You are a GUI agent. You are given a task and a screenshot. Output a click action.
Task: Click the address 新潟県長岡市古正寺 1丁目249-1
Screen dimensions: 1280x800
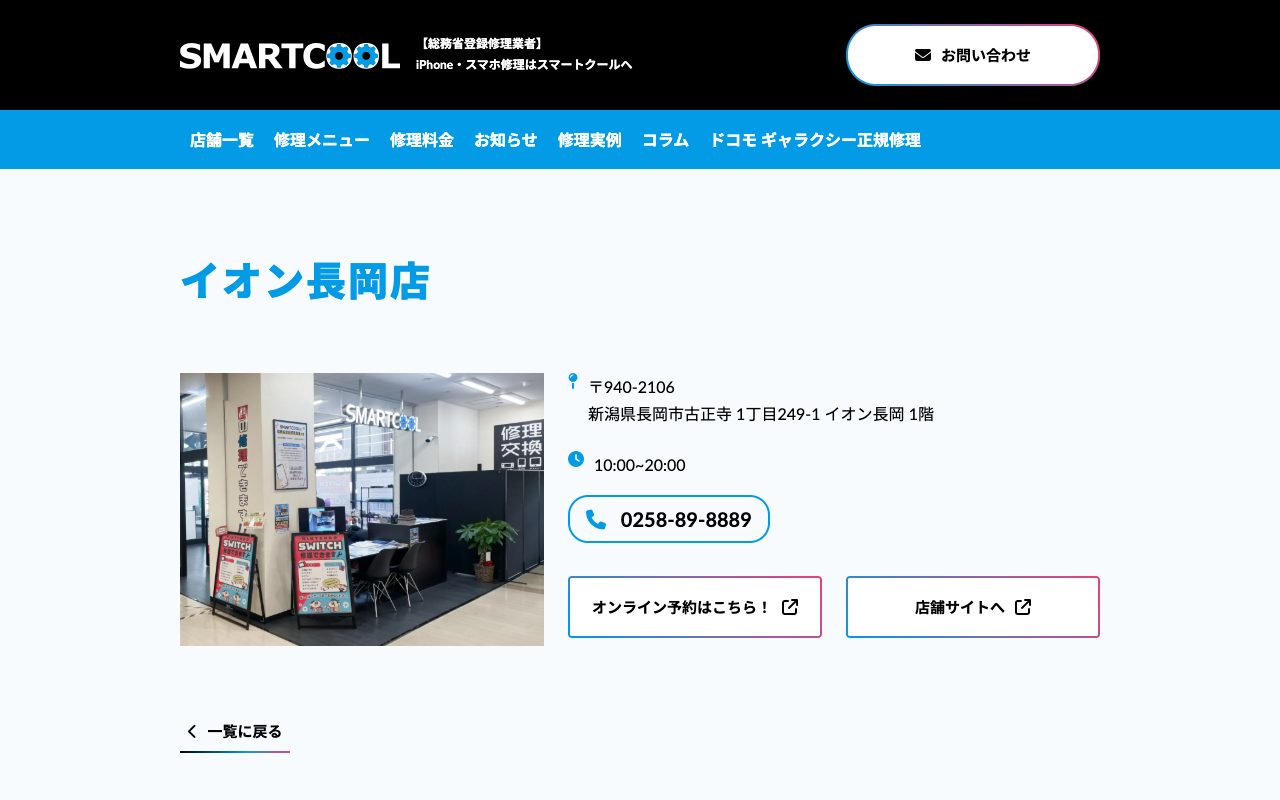(705, 414)
